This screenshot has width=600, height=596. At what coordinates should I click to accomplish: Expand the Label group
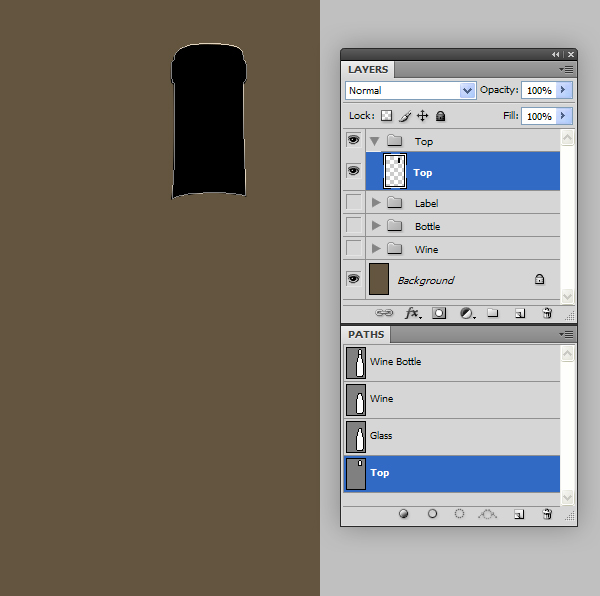click(376, 203)
